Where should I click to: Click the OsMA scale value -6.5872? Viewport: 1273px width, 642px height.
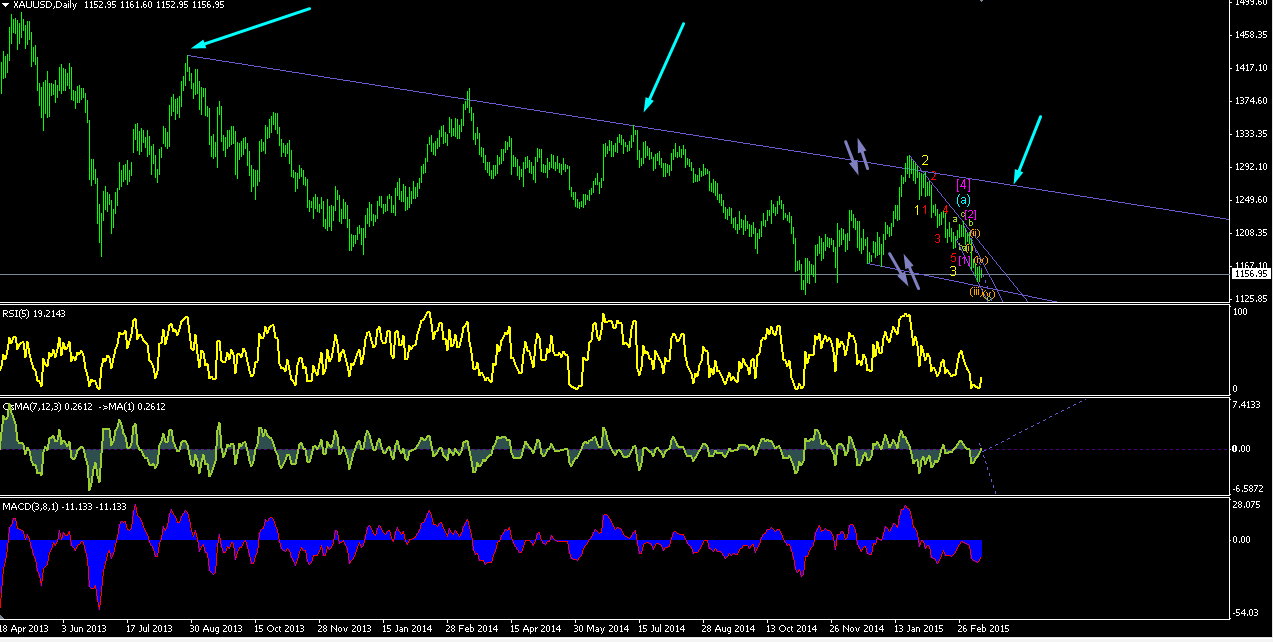(x=1250, y=487)
